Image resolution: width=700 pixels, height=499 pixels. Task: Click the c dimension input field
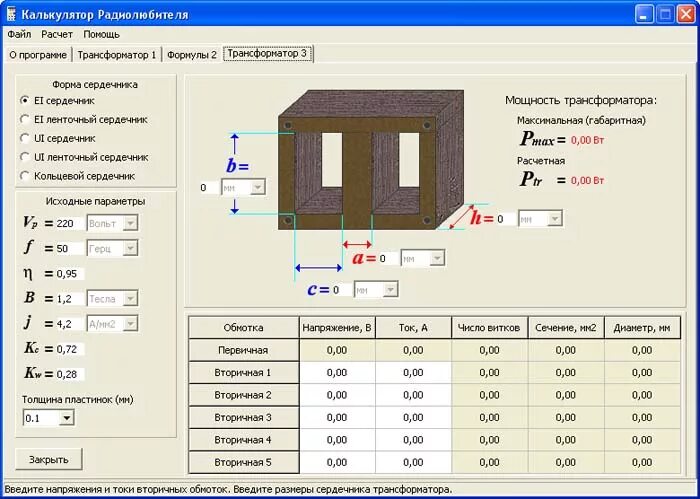pyautogui.click(x=342, y=290)
